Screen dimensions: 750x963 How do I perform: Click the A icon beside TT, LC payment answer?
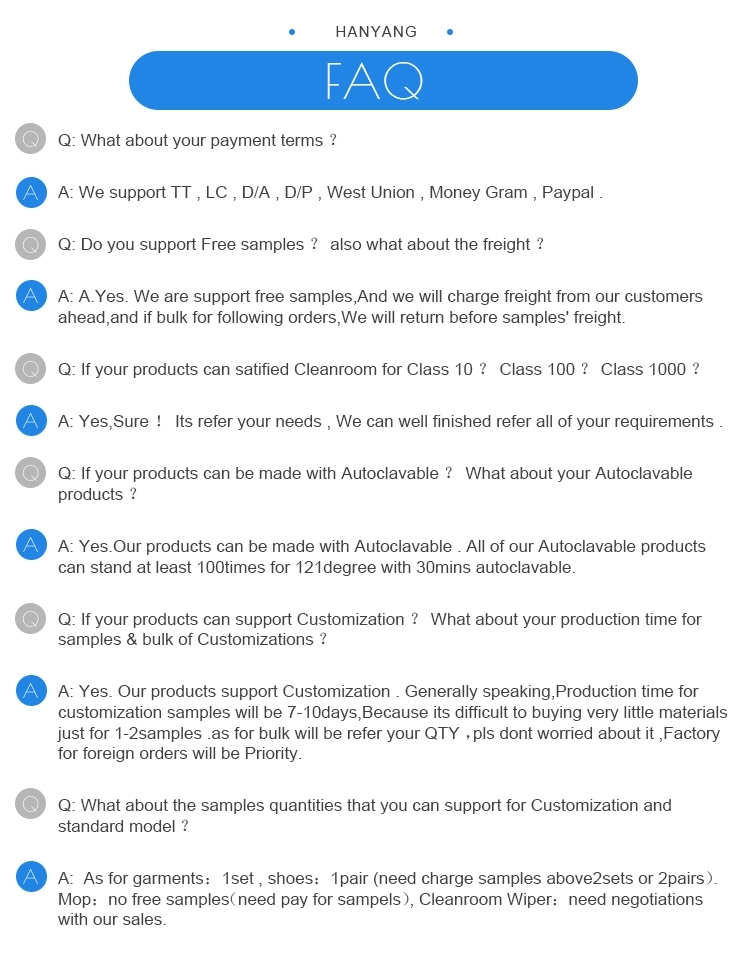coord(31,192)
